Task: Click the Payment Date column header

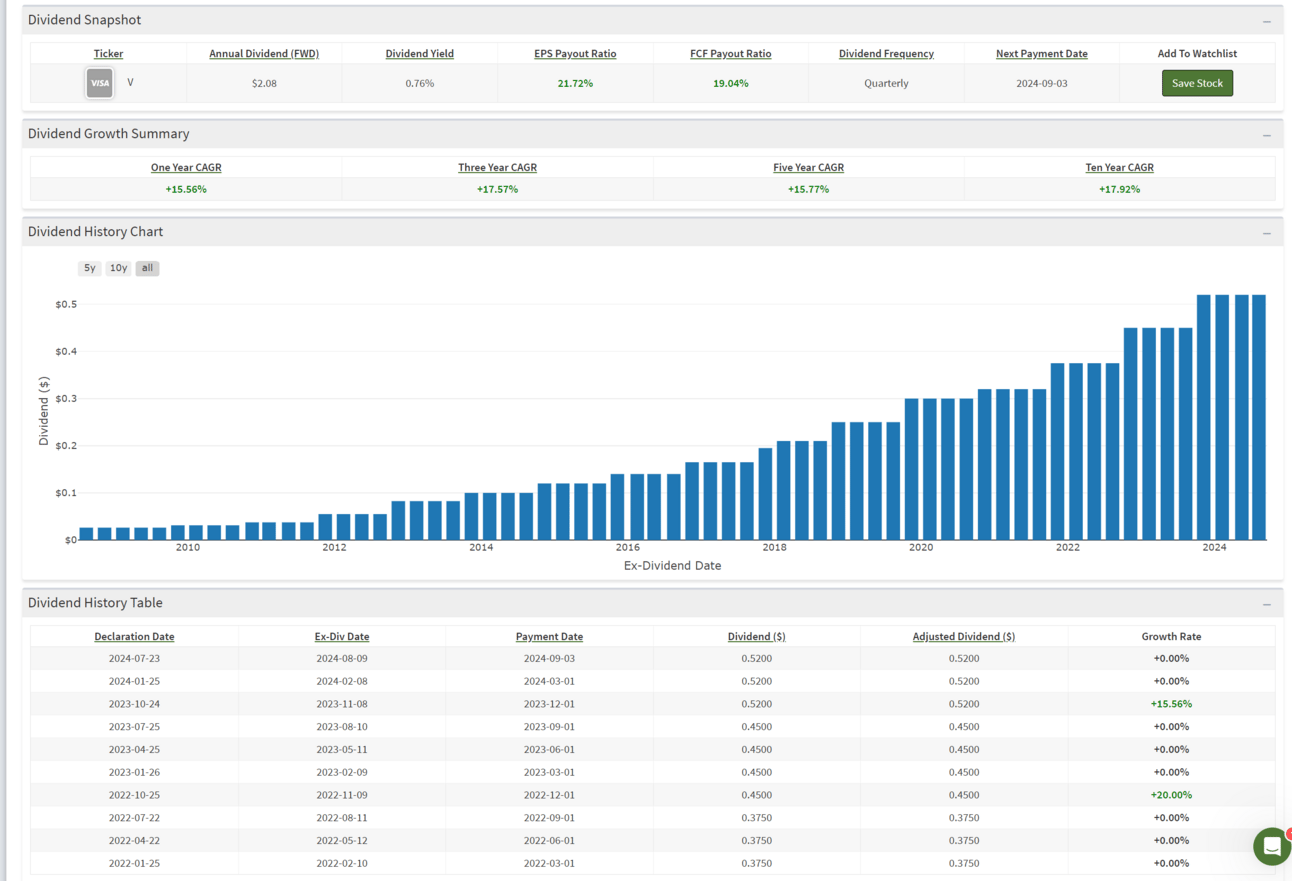Action: [549, 637]
